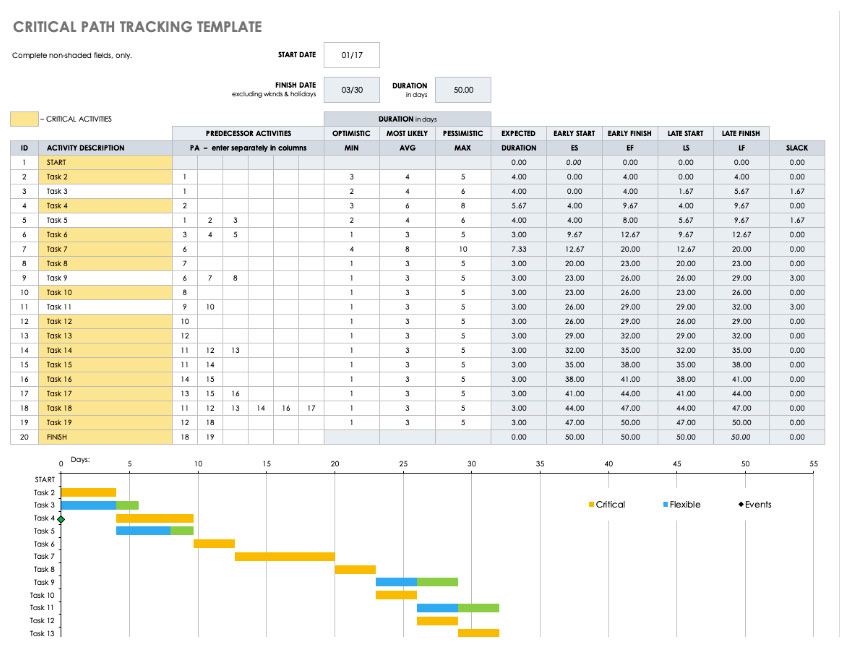Click the Events diamond legend marker
Screen dimensions: 854x647
coord(741,505)
